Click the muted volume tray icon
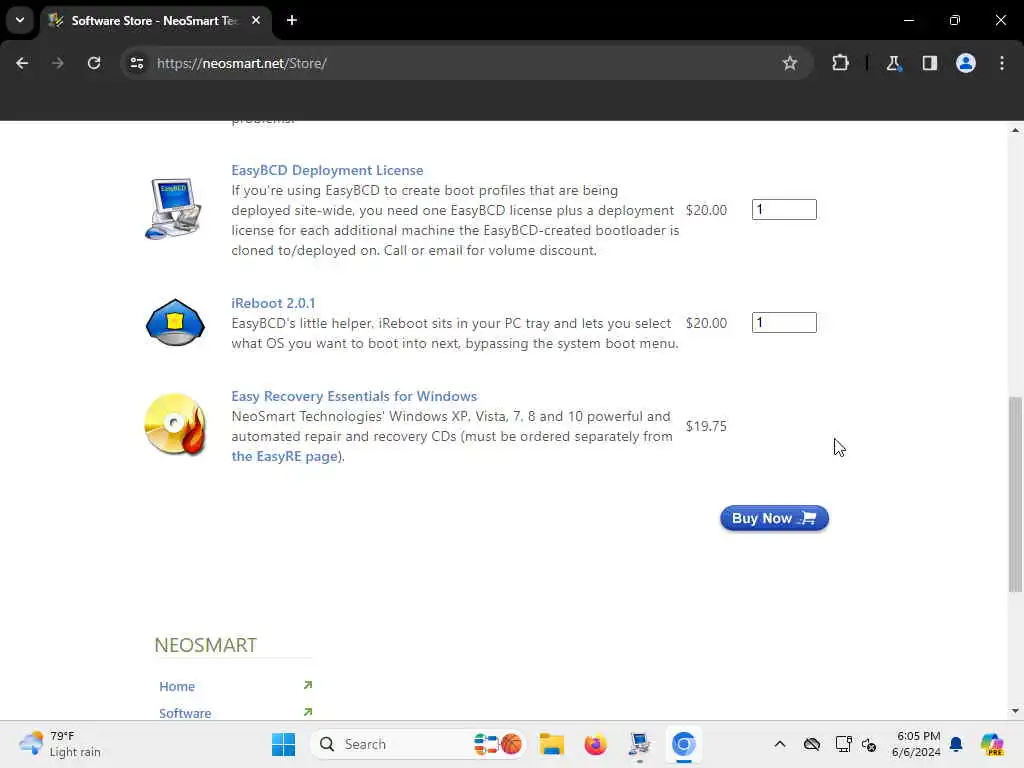This screenshot has width=1024, height=768. (x=869, y=744)
